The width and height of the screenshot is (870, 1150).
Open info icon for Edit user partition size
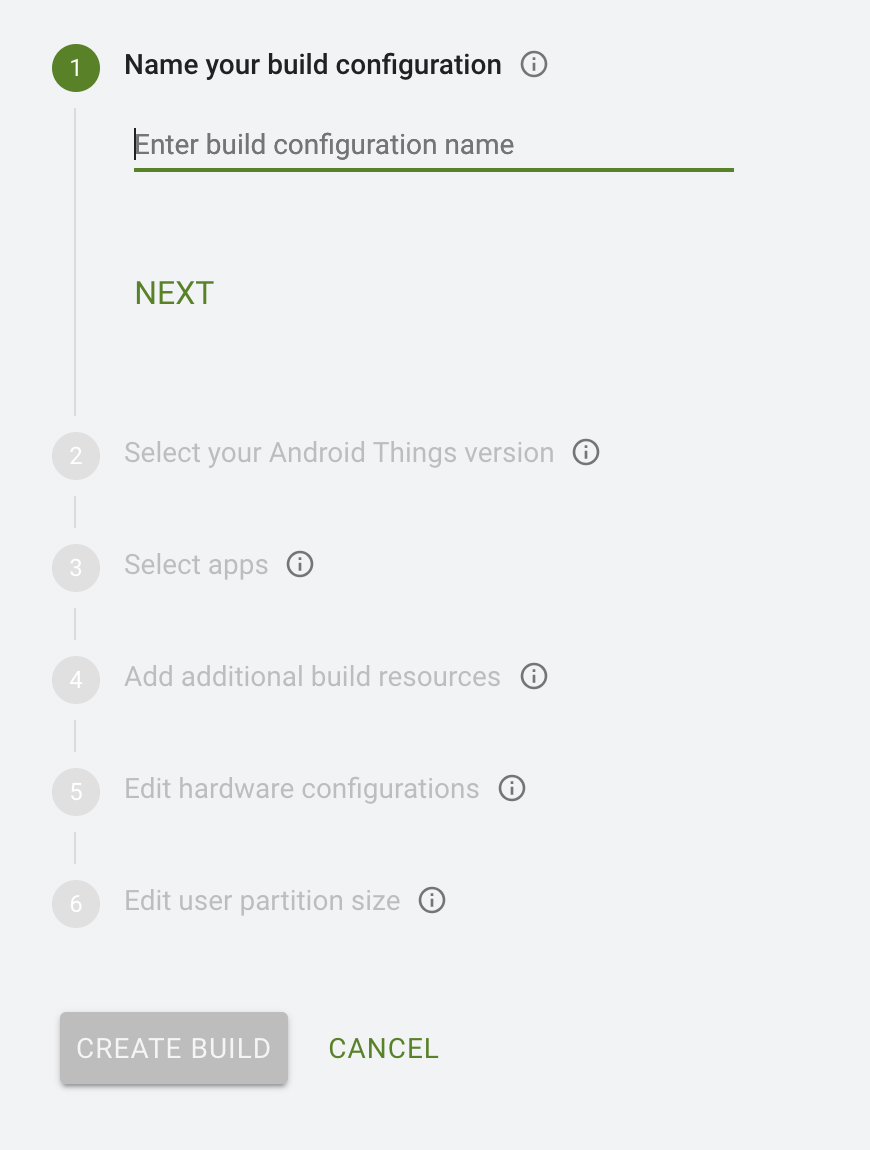coord(431,901)
